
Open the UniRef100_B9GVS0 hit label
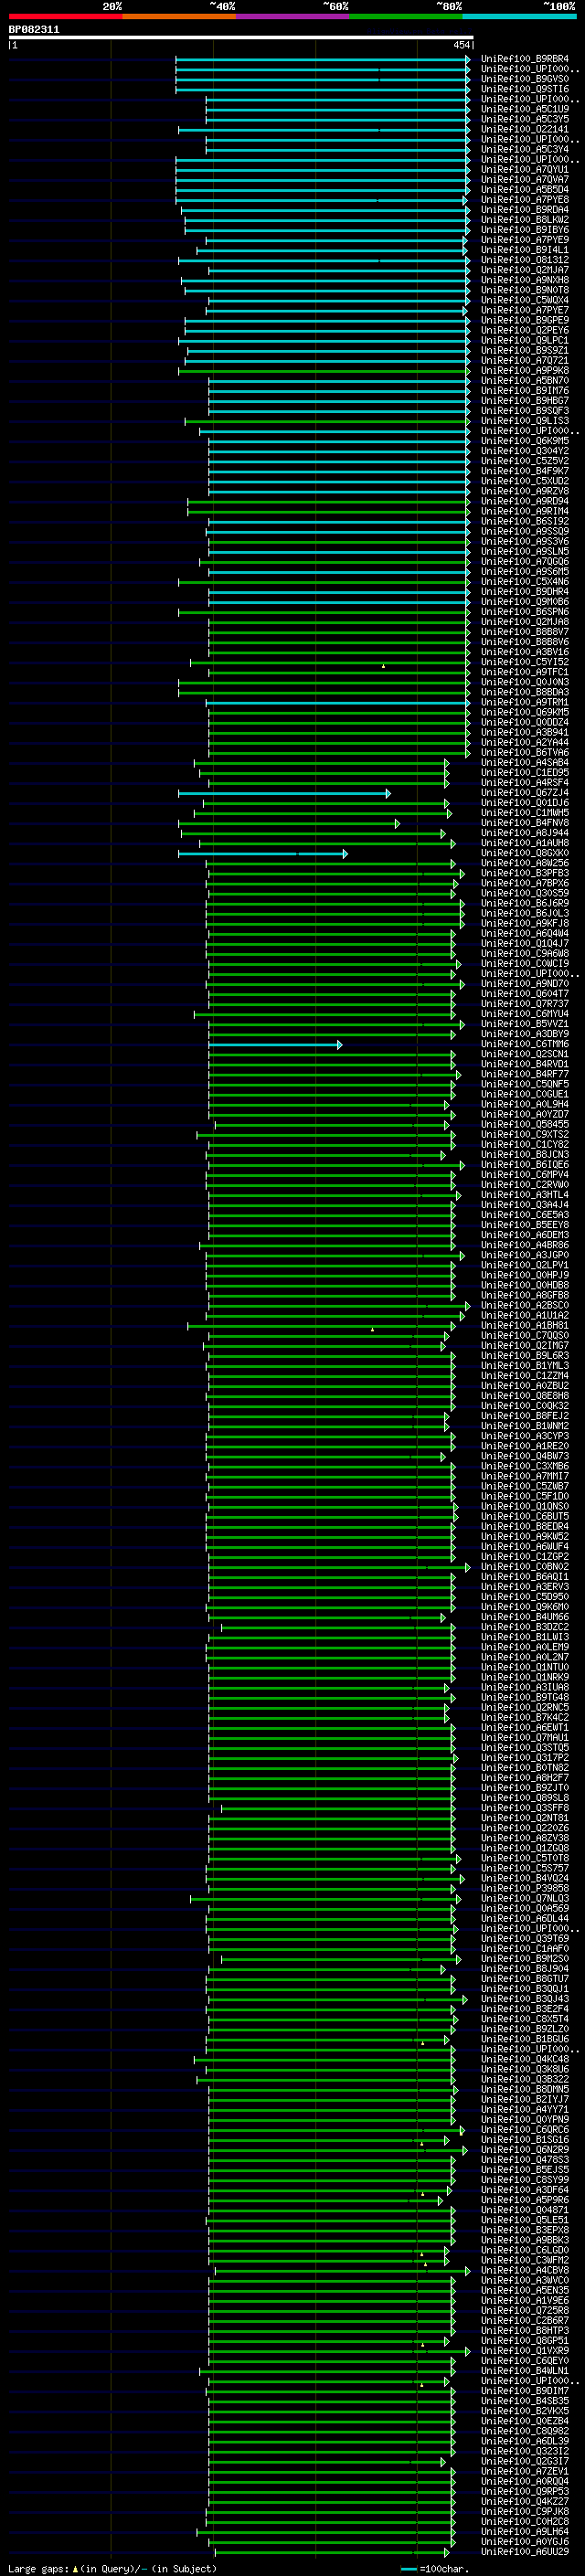(x=525, y=79)
